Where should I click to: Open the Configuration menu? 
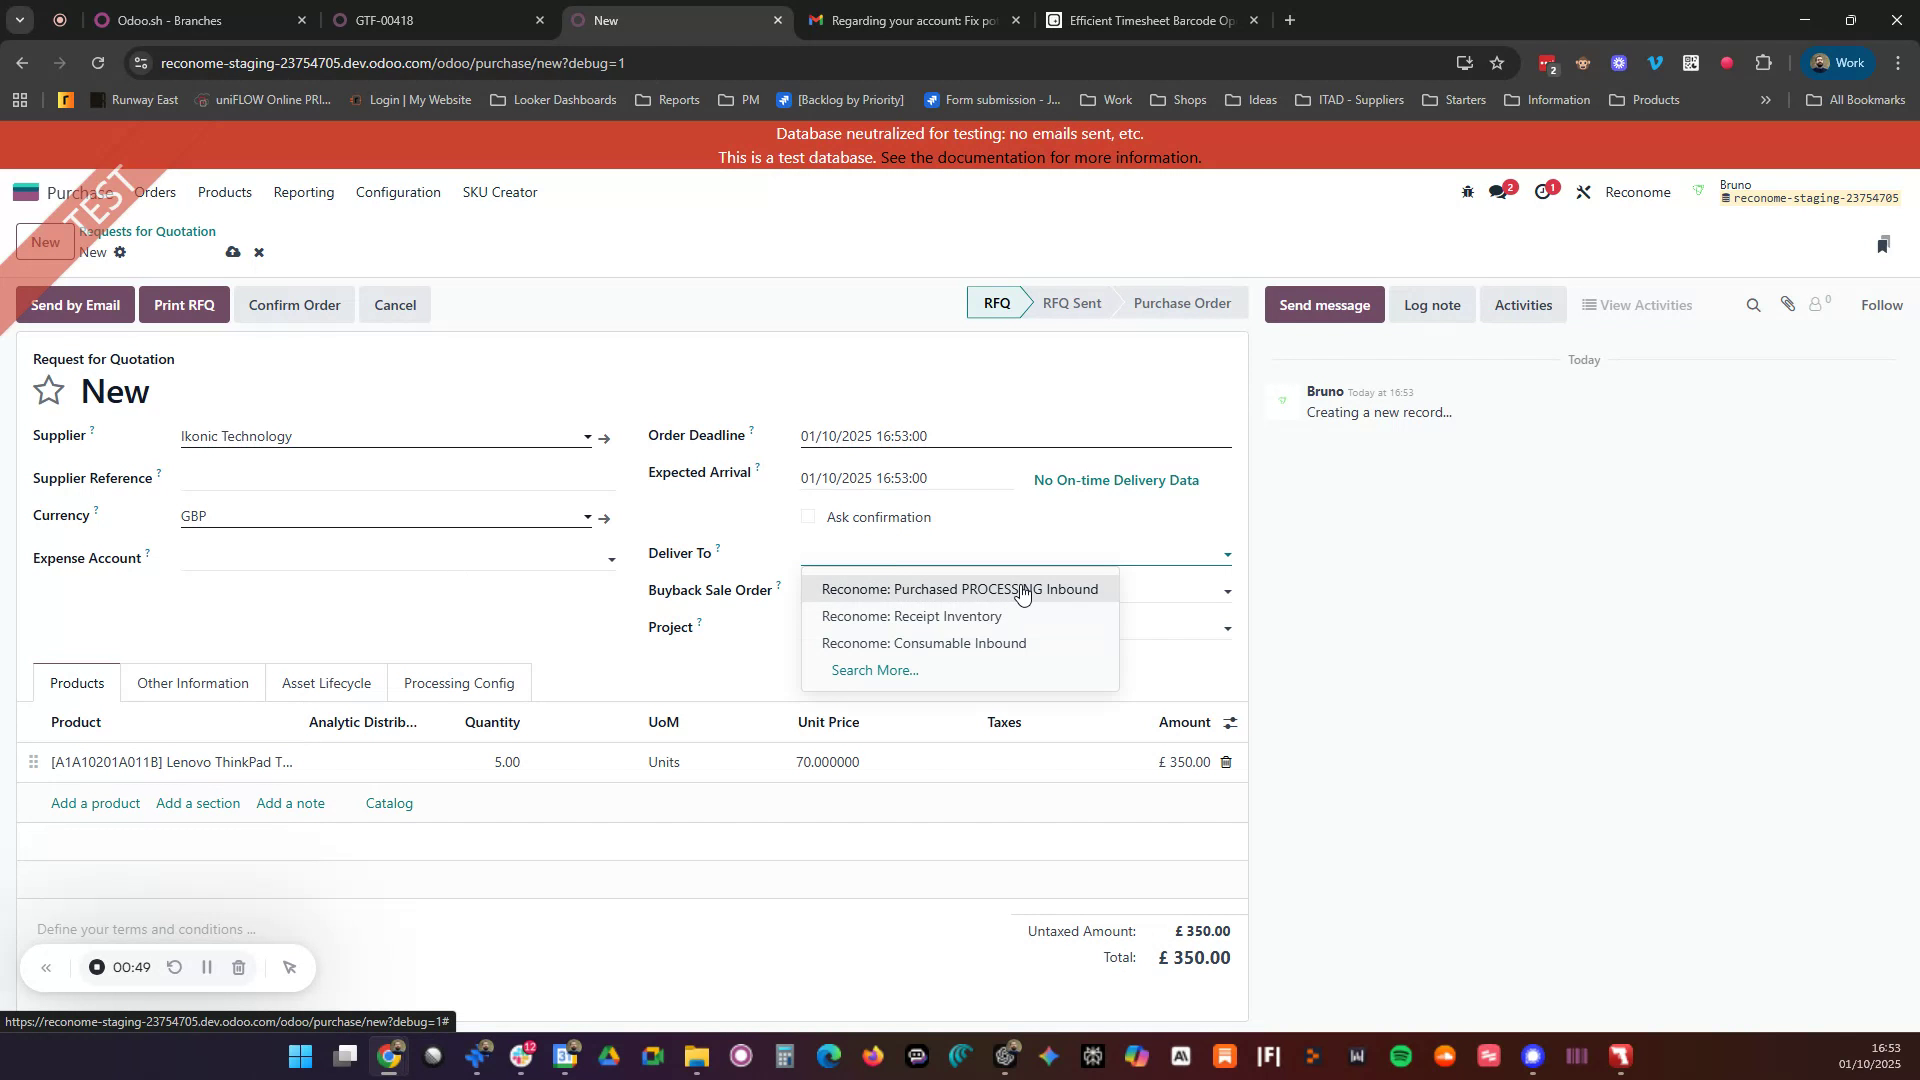[x=397, y=192]
